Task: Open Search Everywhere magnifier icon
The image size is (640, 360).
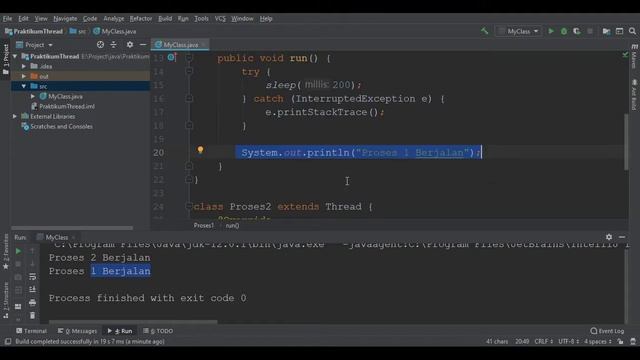Action: 632,31
